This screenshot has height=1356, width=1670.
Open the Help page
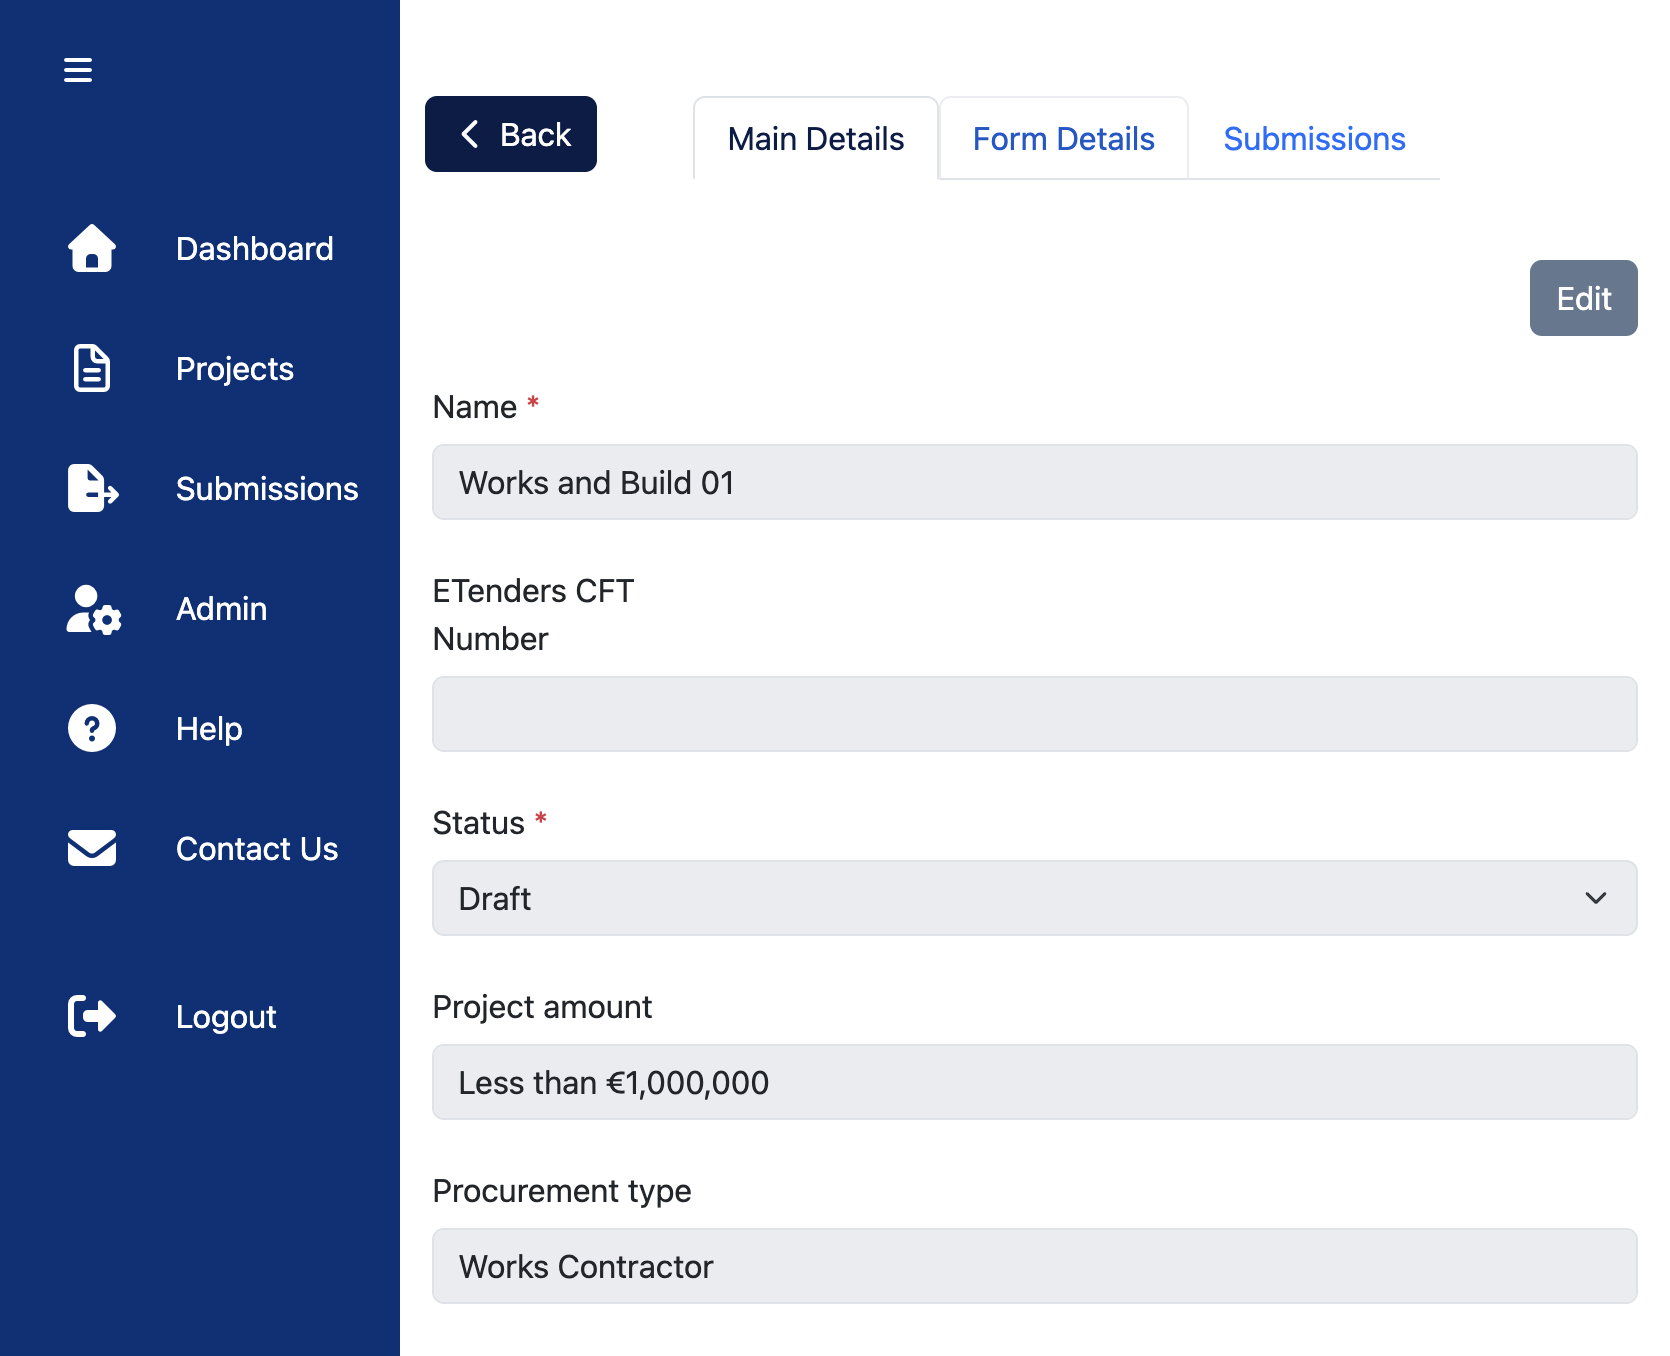209,729
